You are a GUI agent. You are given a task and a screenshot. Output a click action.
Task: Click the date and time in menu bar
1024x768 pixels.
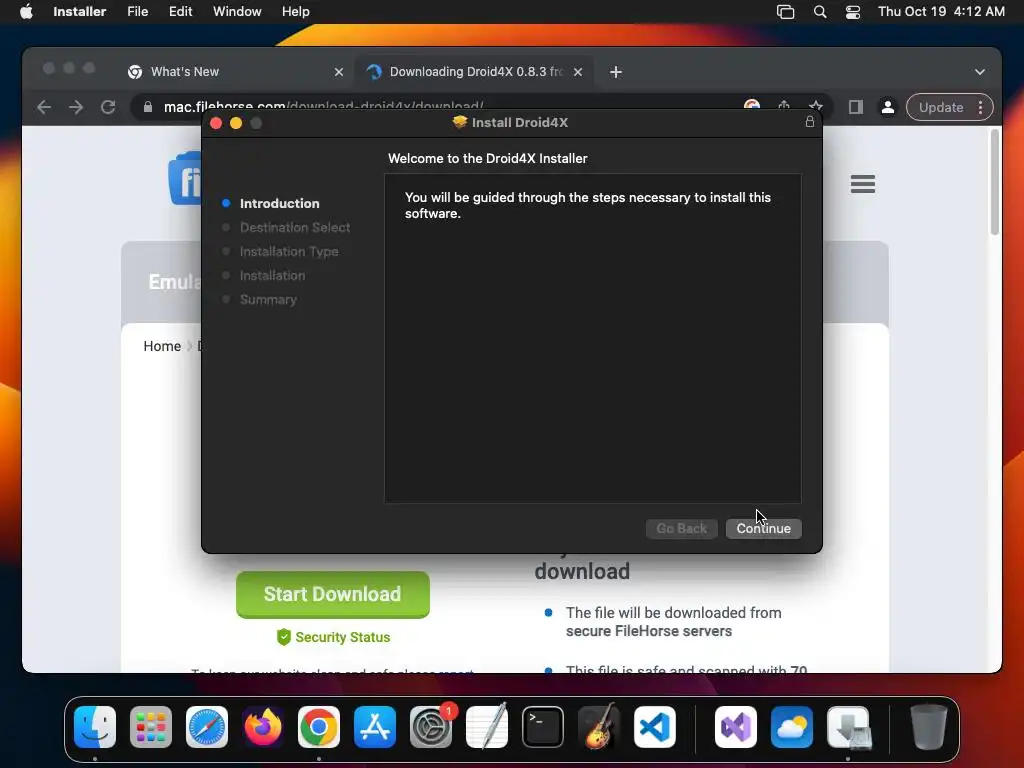point(941,11)
